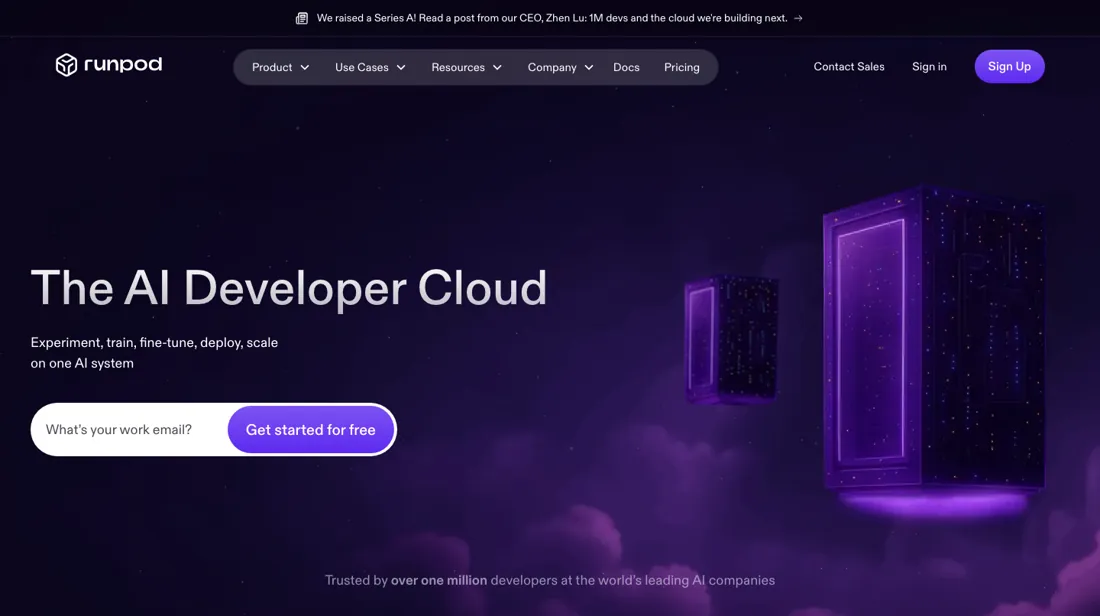The width and height of the screenshot is (1100, 616).
Task: Expand the Product chevron
Action: click(x=304, y=67)
